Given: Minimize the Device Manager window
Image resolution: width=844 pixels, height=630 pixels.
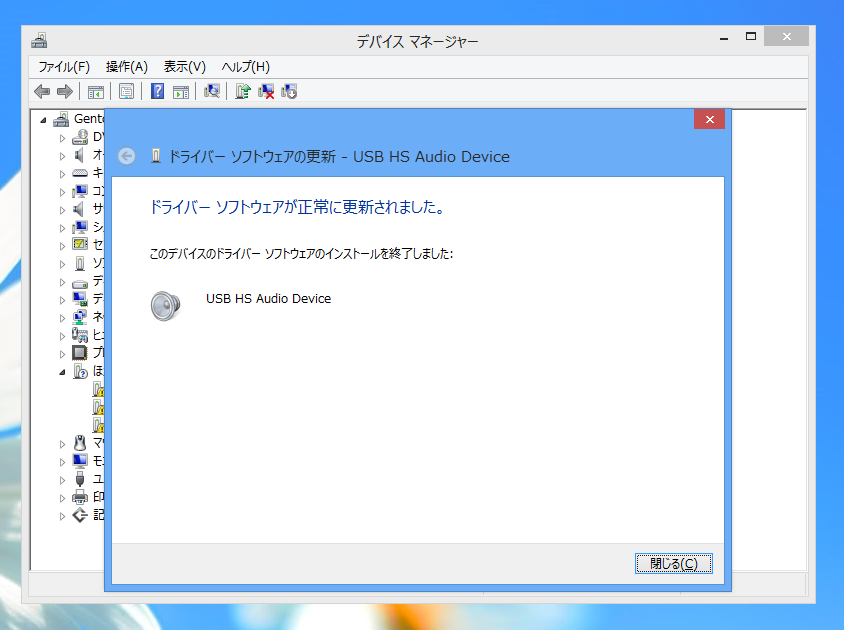Looking at the screenshot, I should [724, 38].
